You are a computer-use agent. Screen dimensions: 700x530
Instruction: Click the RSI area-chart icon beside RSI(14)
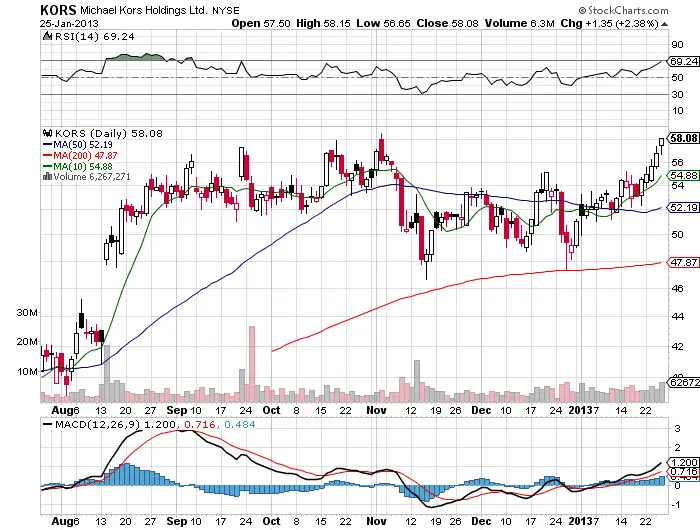[x=47, y=36]
